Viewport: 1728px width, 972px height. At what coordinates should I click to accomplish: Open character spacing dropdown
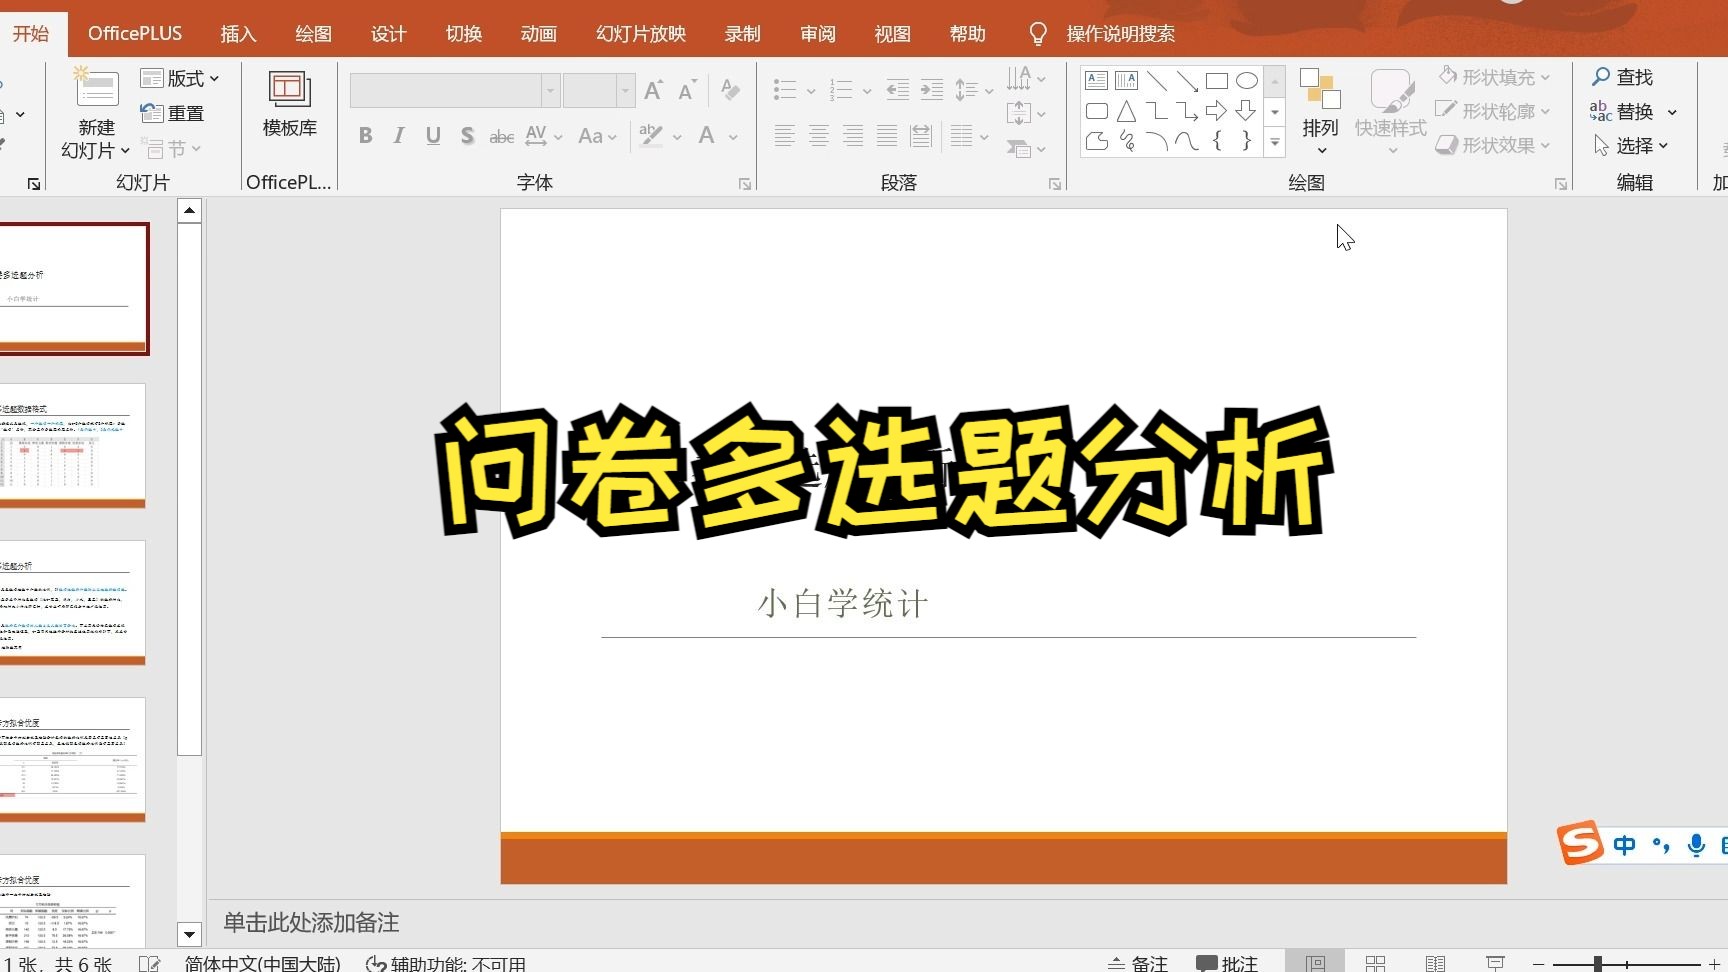544,136
